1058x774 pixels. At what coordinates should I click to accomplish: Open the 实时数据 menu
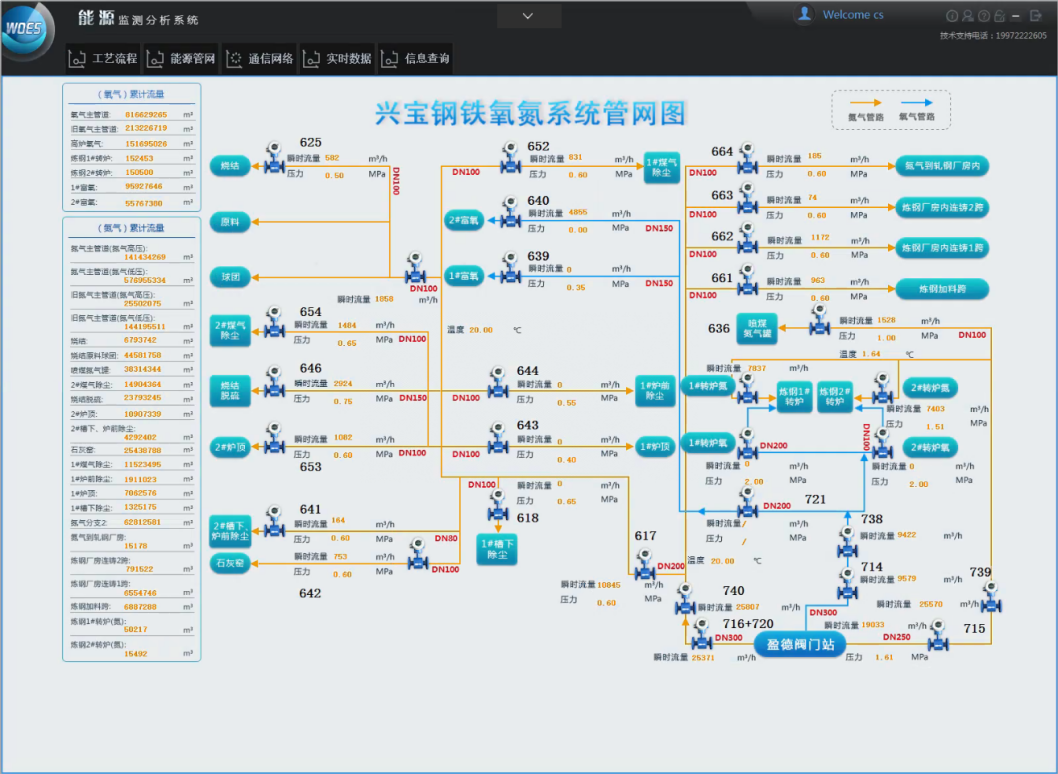click(338, 59)
